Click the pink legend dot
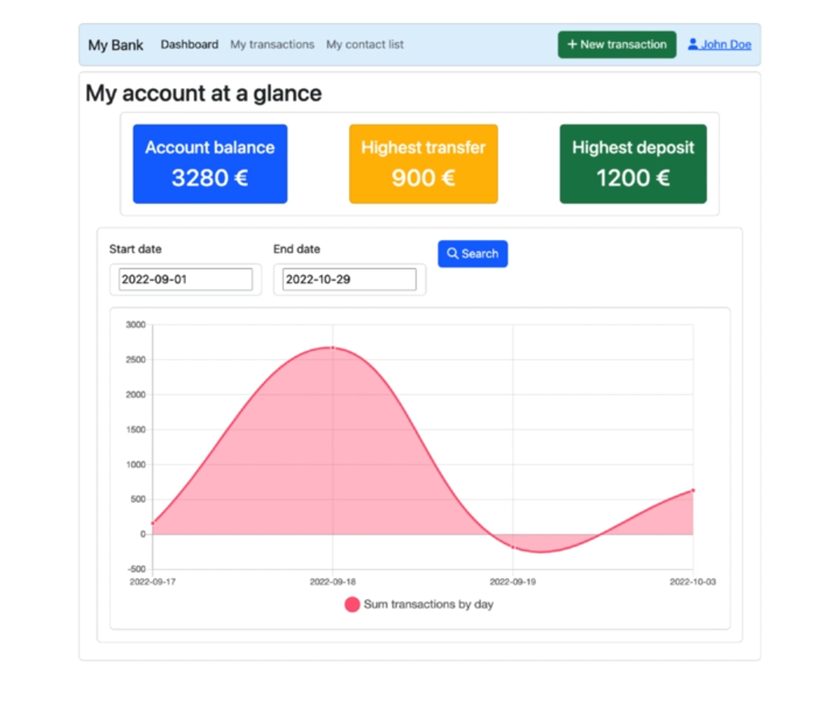Viewport: 828px width, 708px height. pos(351,604)
